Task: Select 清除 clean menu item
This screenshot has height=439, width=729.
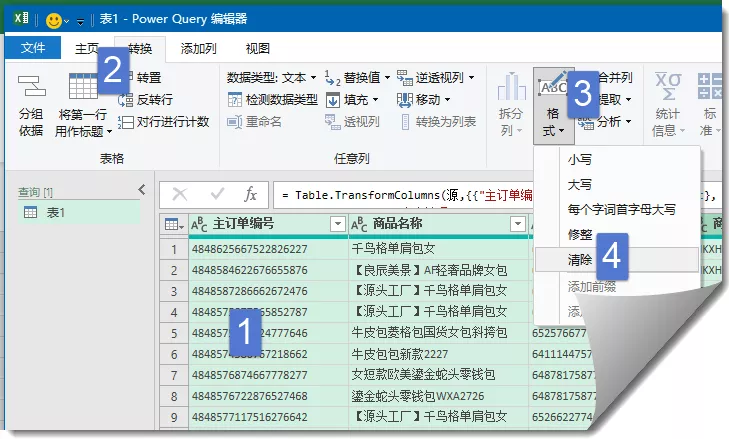Action: point(616,259)
